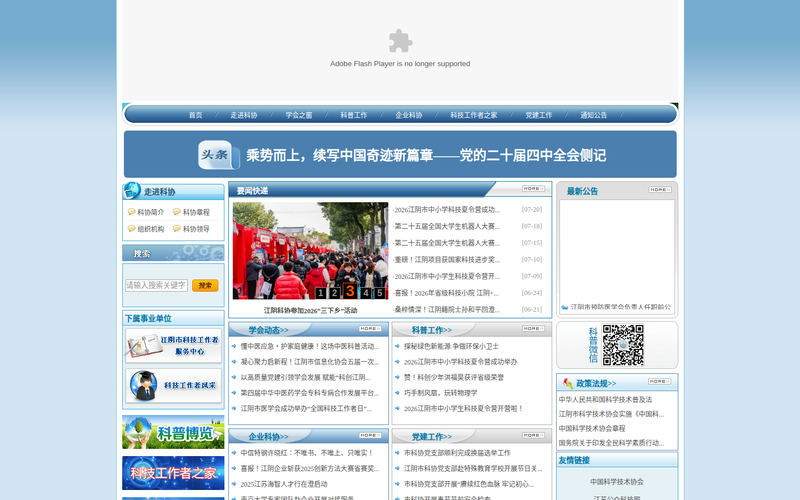Open the news item dated 07-20
The height and width of the screenshot is (500, 800).
447,210
